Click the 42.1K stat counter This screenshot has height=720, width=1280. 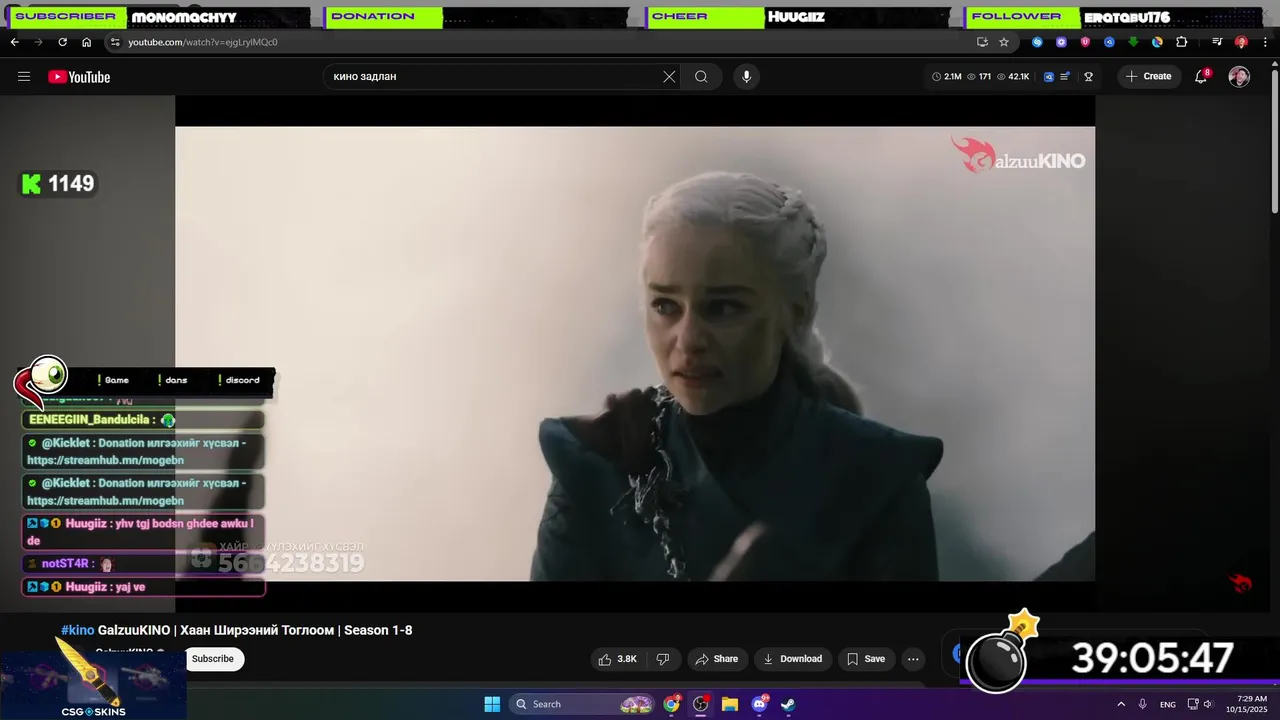1012,77
